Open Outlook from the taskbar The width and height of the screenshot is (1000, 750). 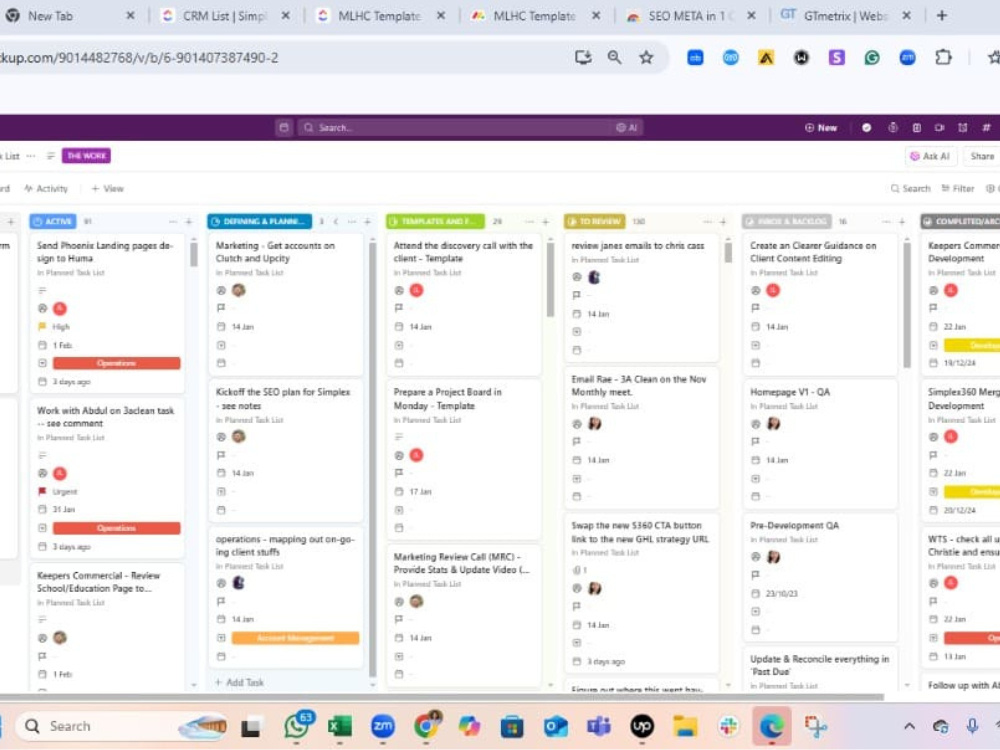(x=555, y=726)
